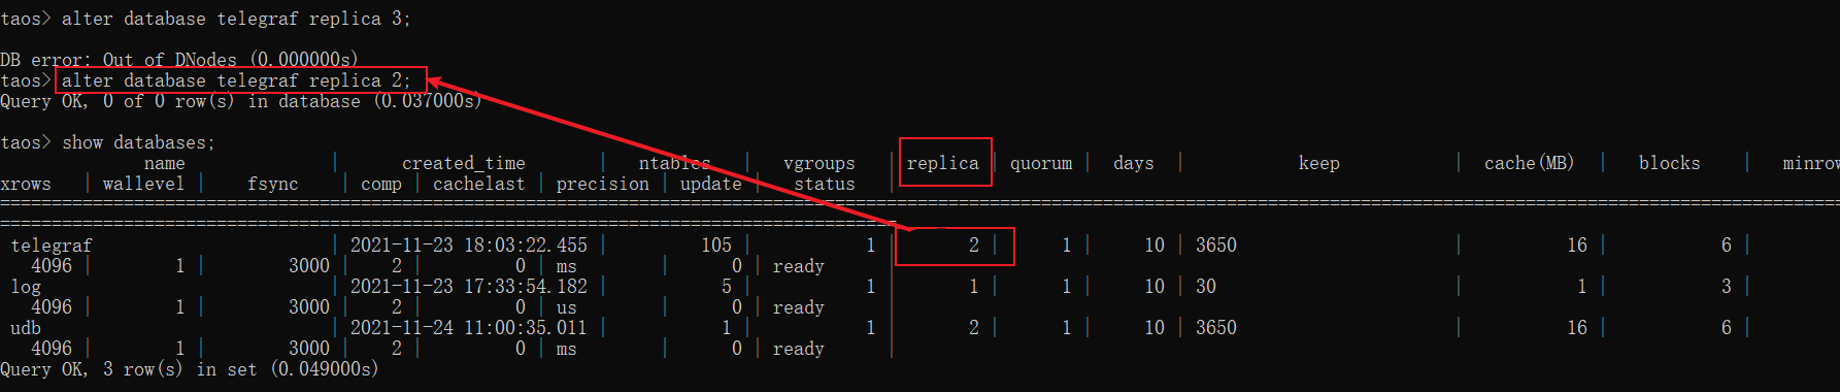The height and width of the screenshot is (392, 1840).
Task: Click the 'ready' status under telegraf
Action: pyautogui.click(x=798, y=267)
